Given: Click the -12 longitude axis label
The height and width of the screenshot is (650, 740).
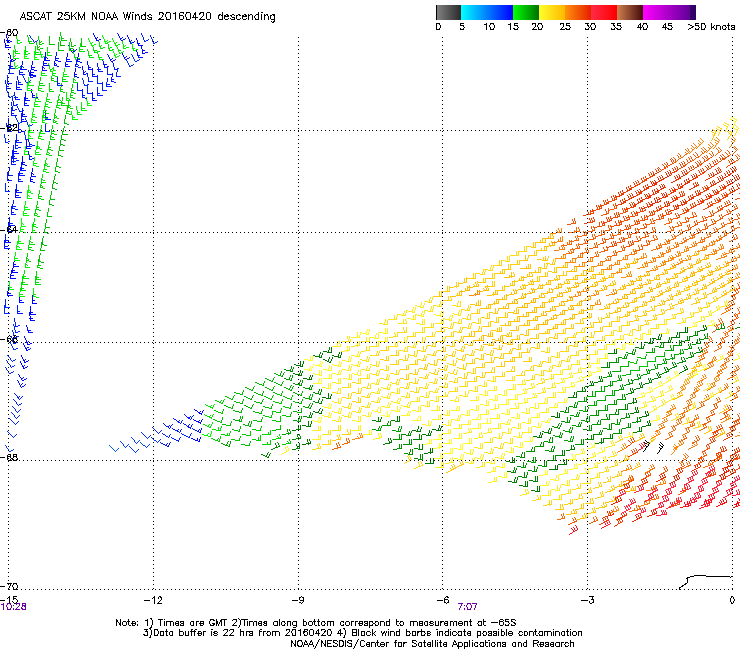Looking at the screenshot, I should click(153, 599).
